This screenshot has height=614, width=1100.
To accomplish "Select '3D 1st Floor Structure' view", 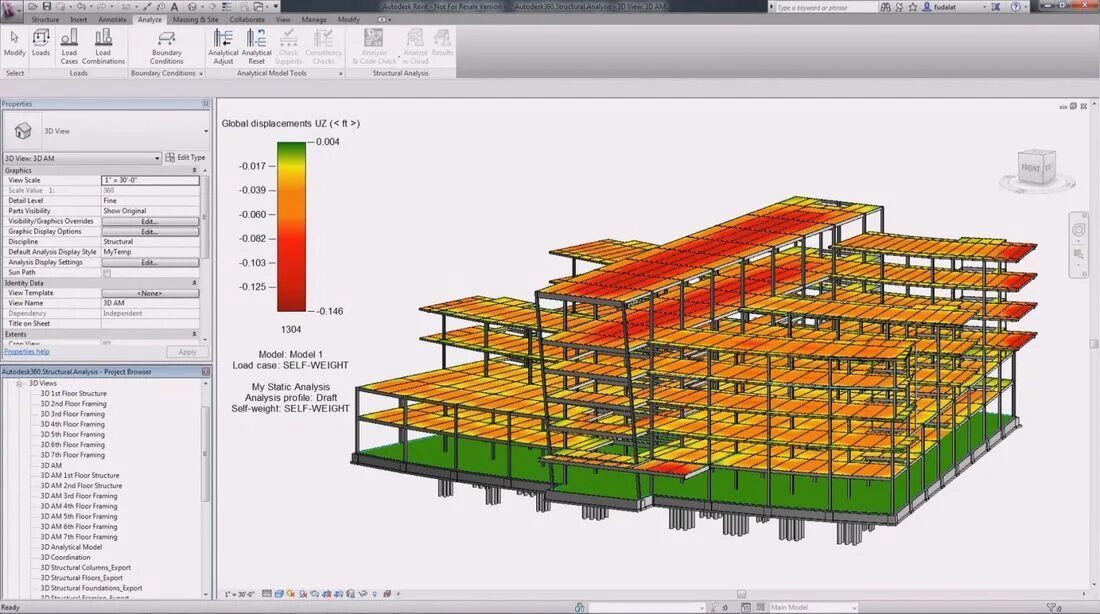I will pos(73,394).
